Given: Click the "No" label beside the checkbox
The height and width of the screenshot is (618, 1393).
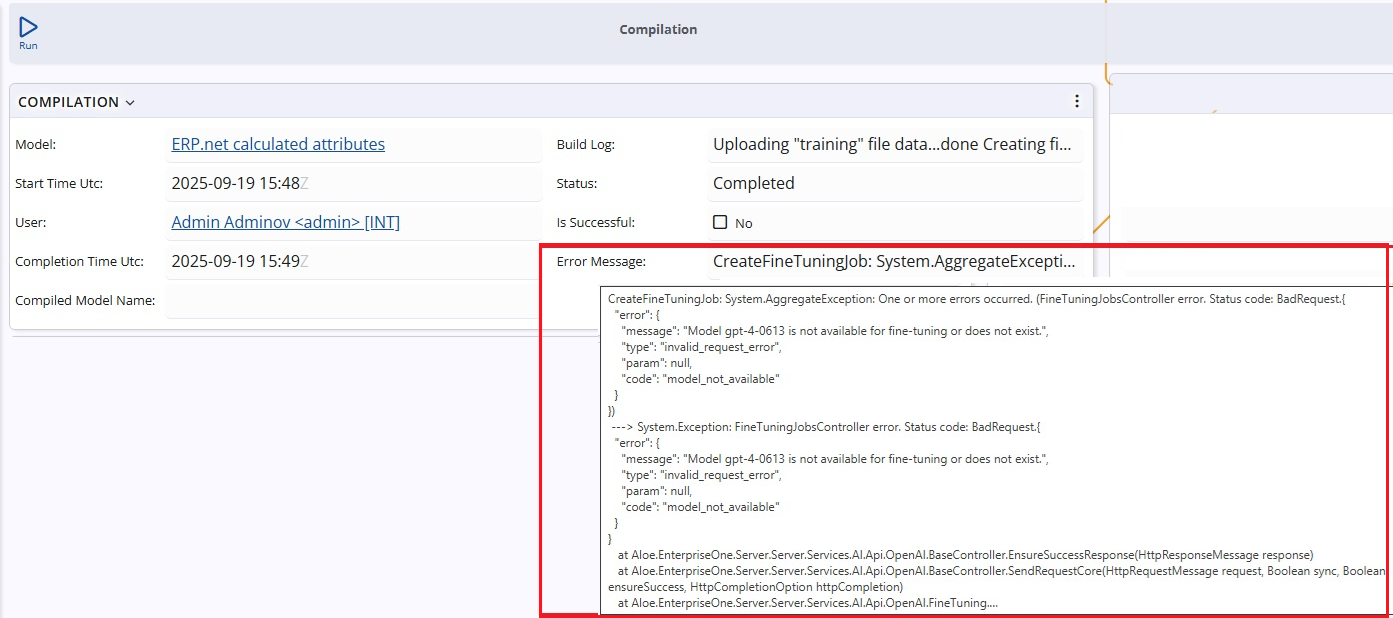Looking at the screenshot, I should pyautogui.click(x=744, y=223).
